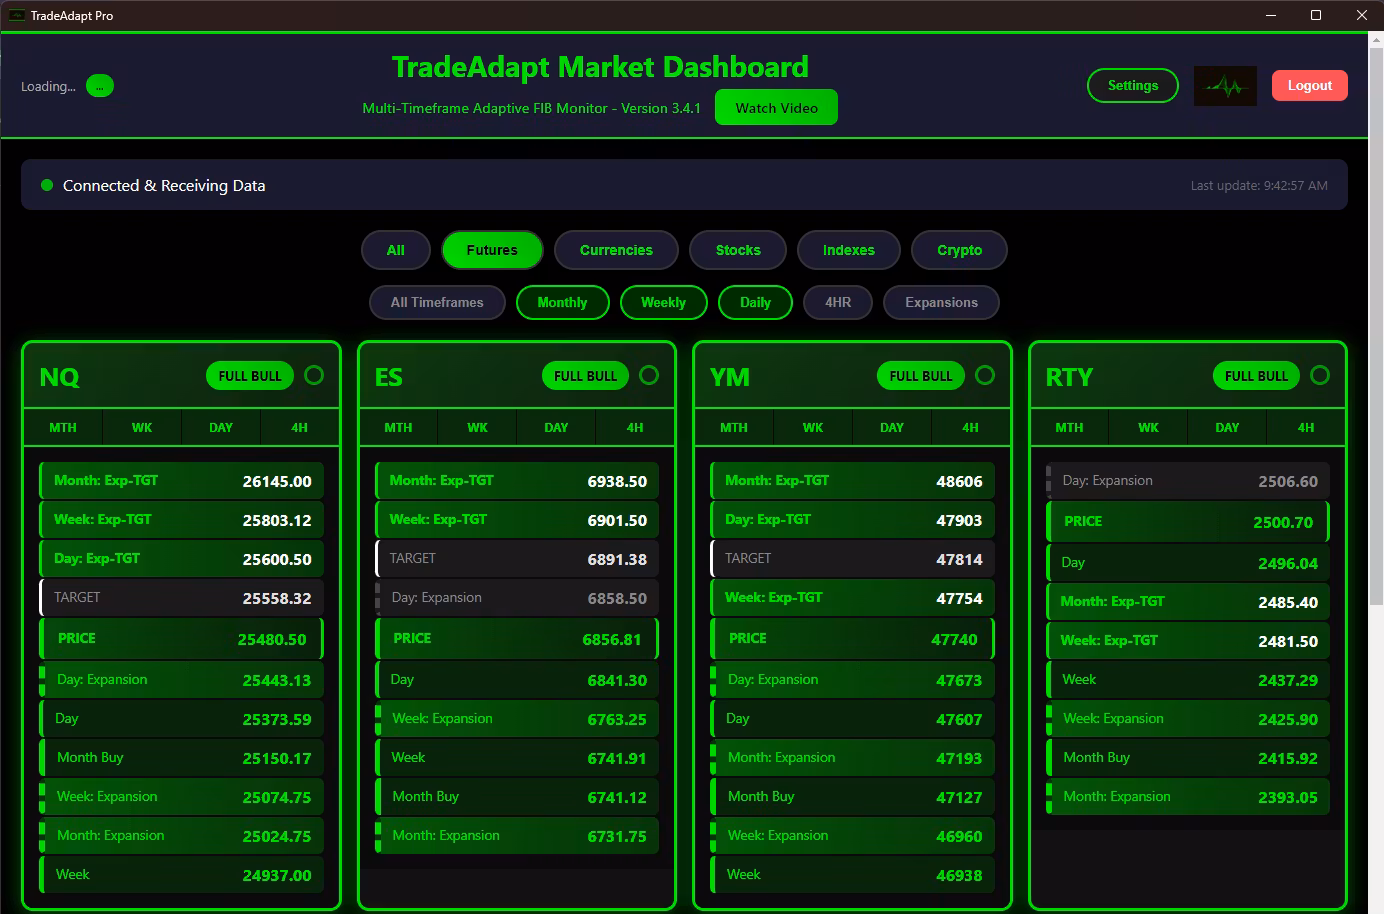Switch to the Crypto category tab
This screenshot has height=914, width=1384.
click(x=959, y=250)
